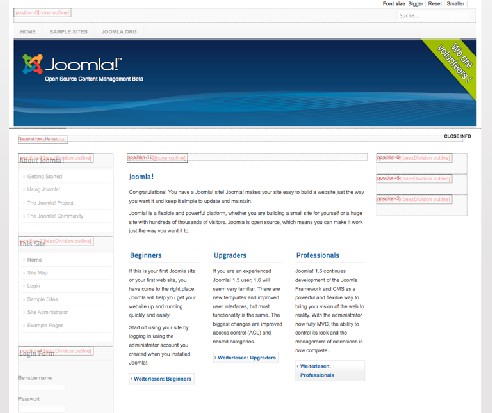Screen dimensions: 492x413
Task: Open the Using Joomla! sidebar link
Action: pyautogui.click(x=43, y=189)
